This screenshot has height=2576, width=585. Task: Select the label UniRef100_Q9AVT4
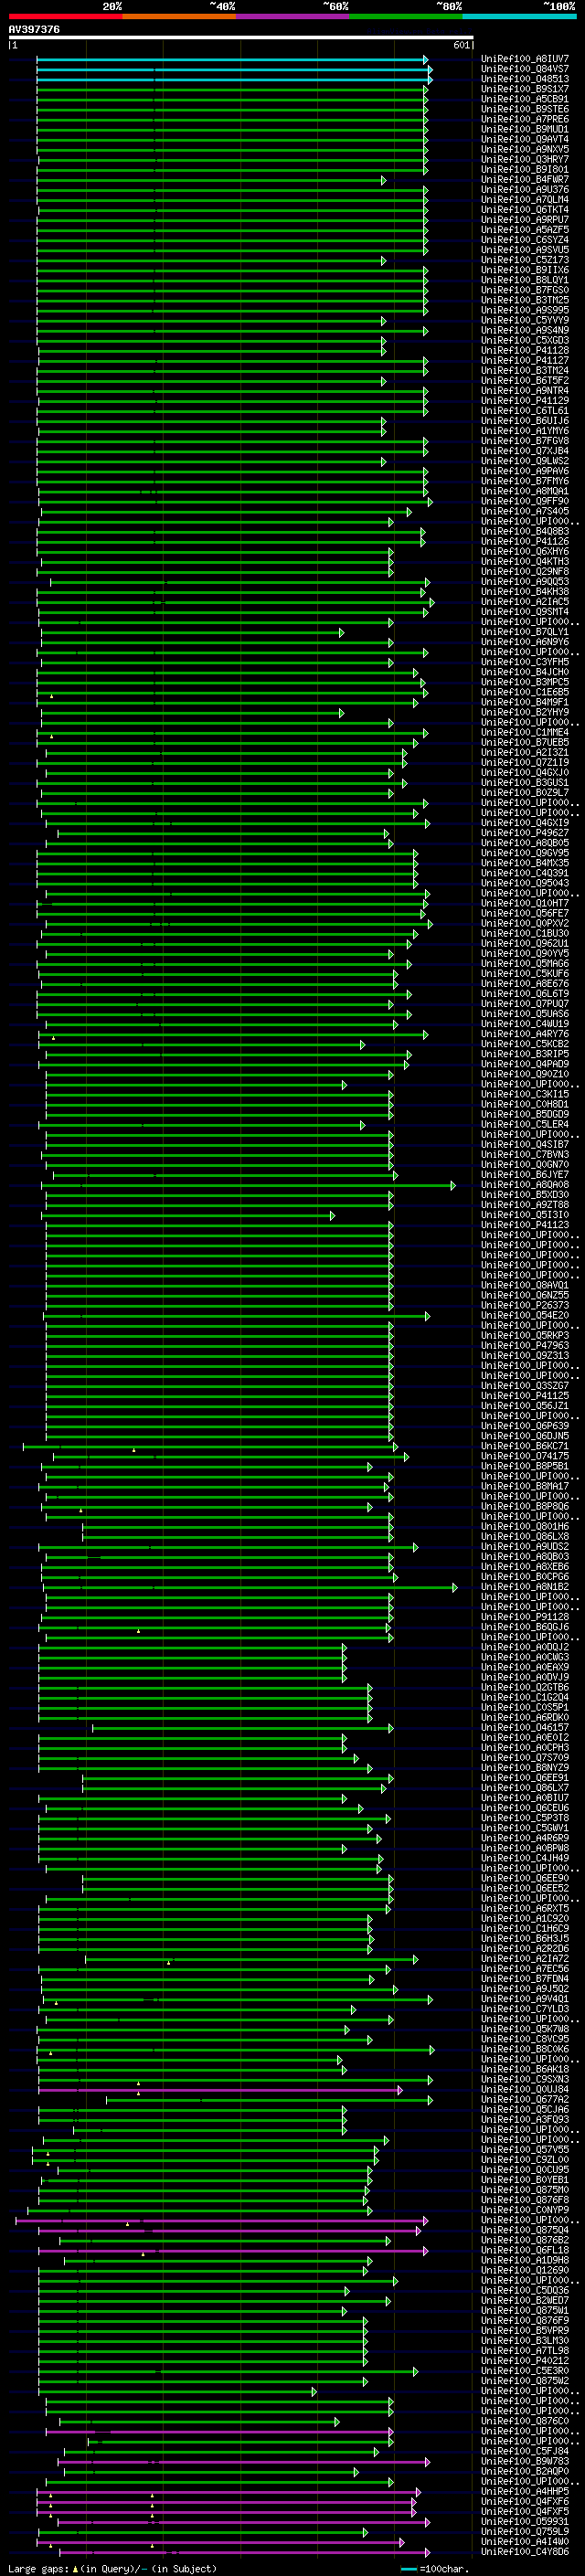pos(525,139)
